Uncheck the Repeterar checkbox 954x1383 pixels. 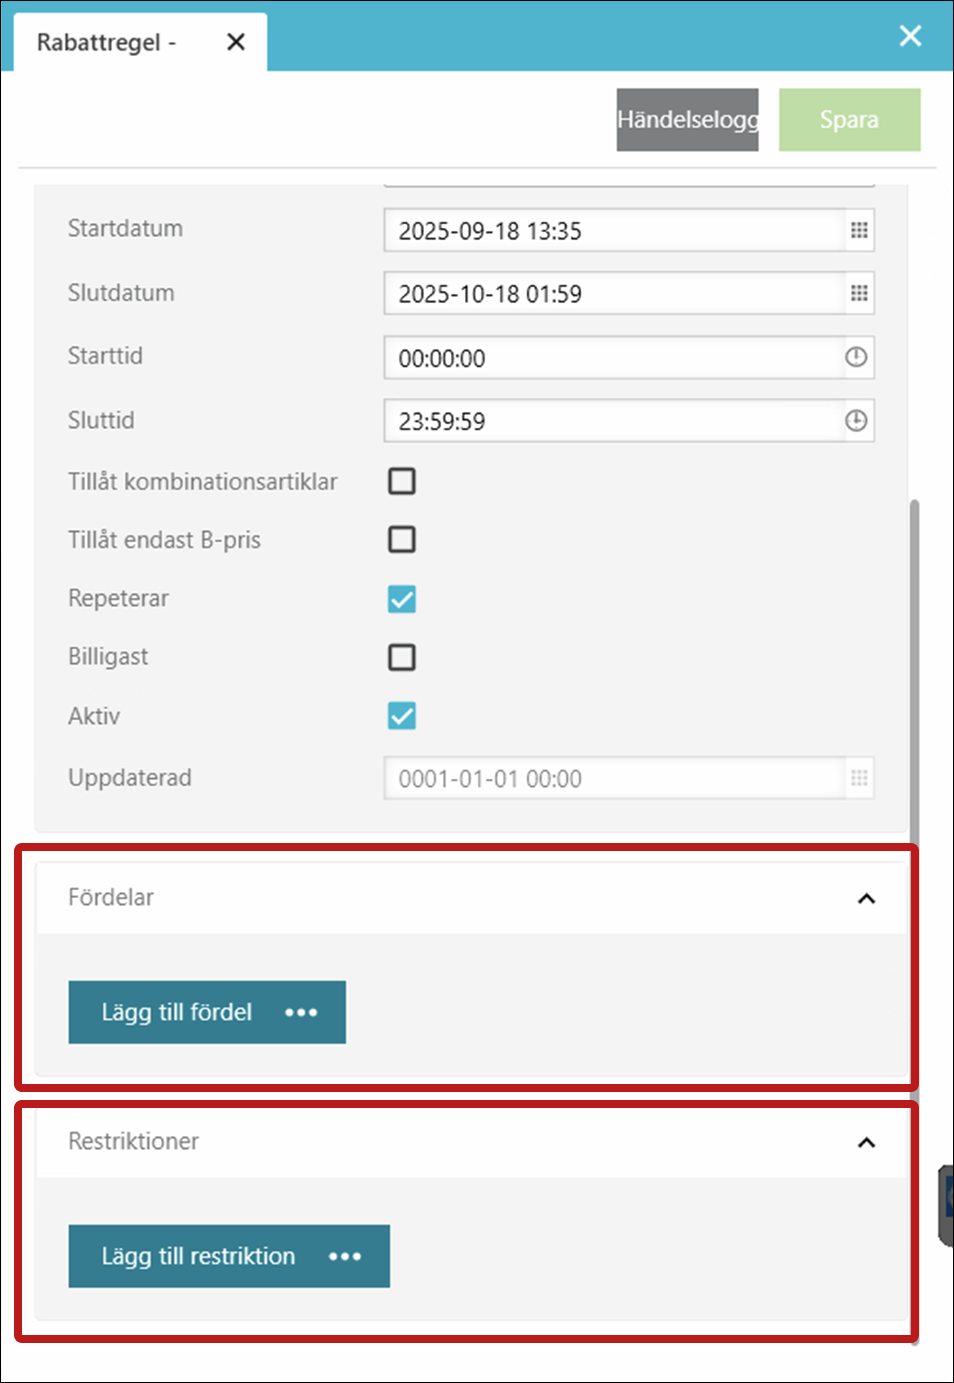point(402,599)
